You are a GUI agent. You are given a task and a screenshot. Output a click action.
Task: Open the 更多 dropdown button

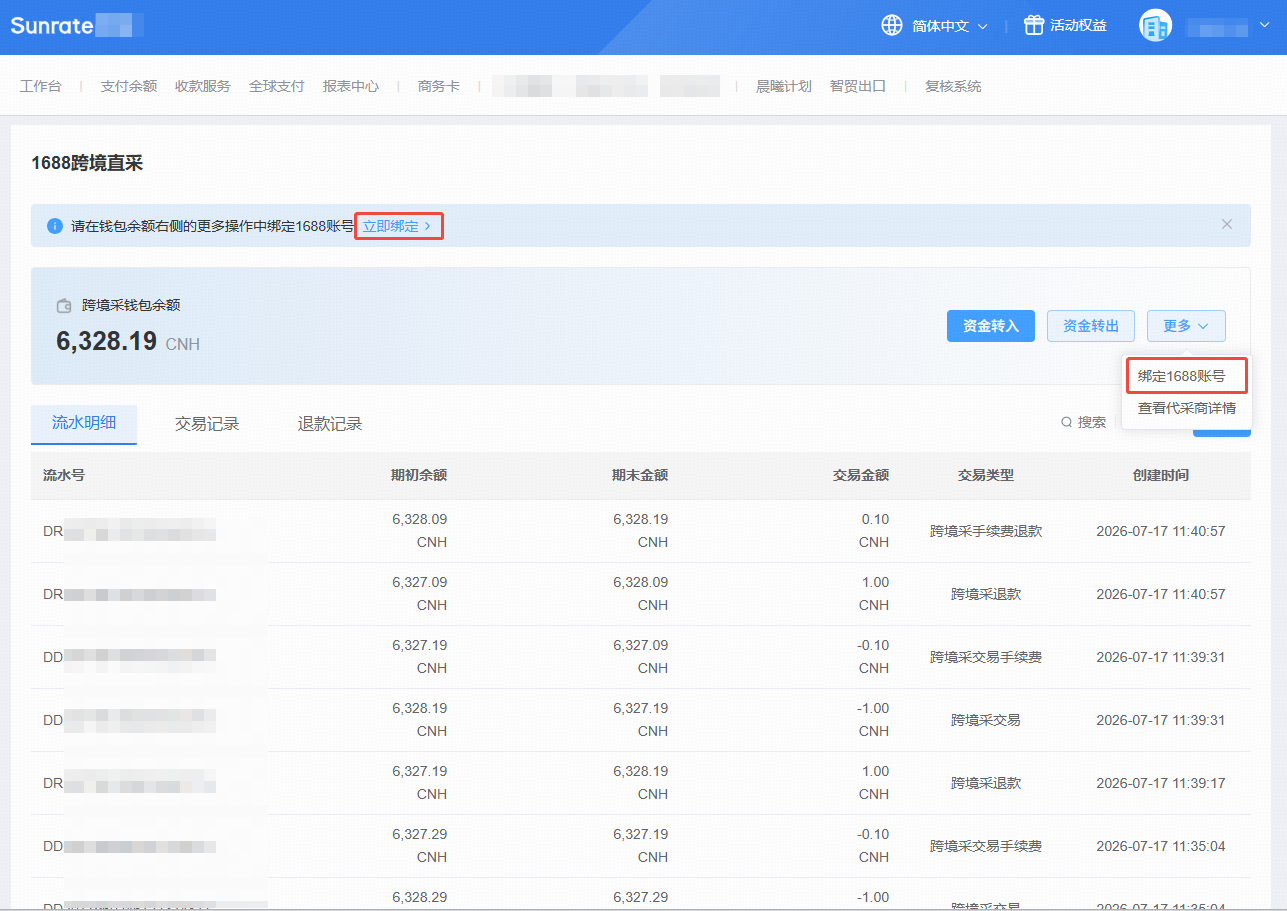(1186, 326)
